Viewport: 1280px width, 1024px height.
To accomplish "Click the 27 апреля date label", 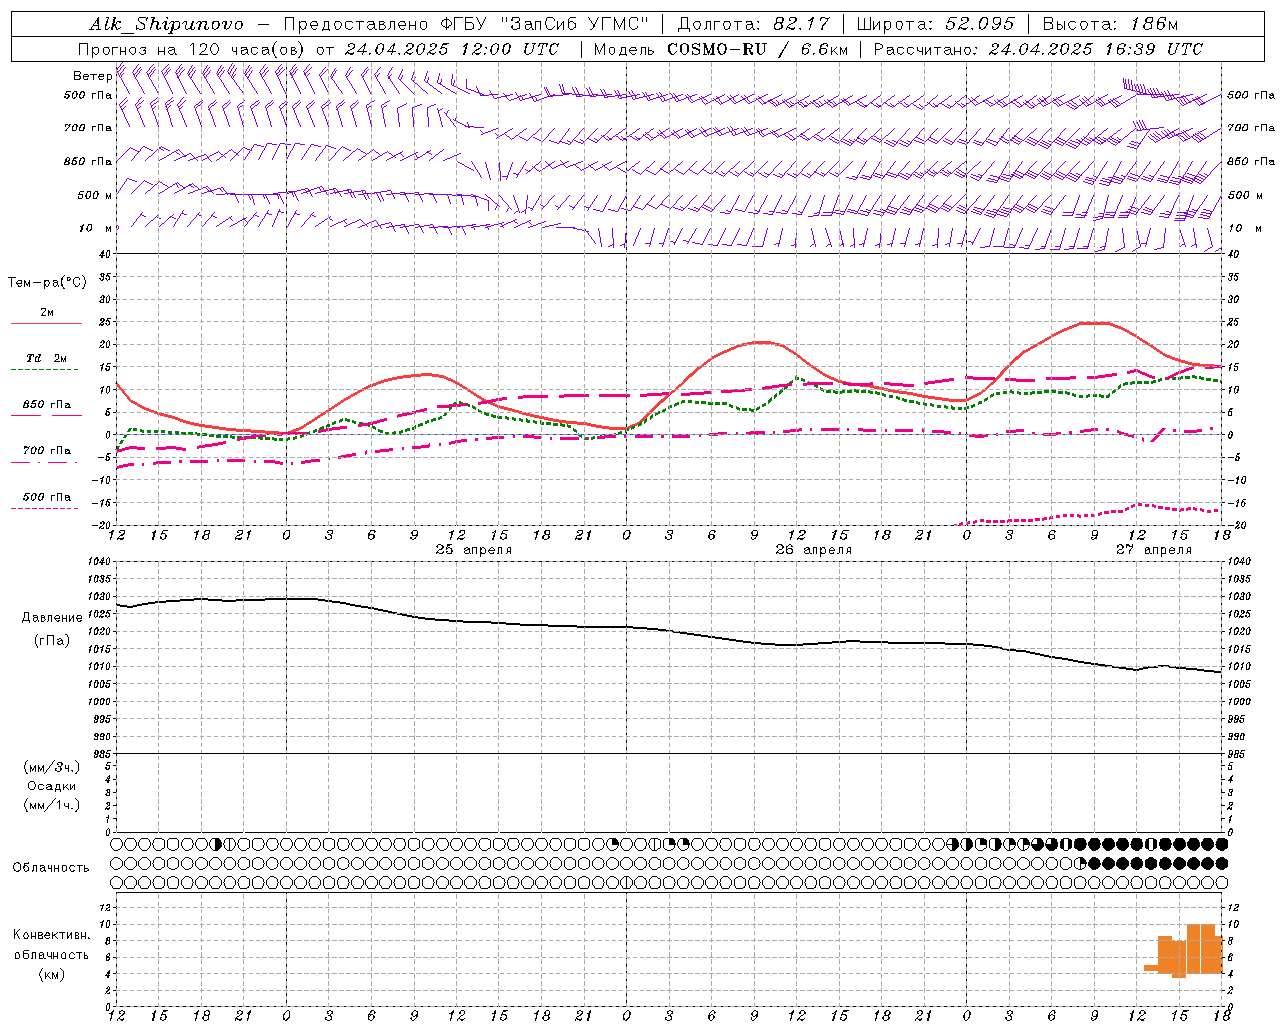I will click(1154, 550).
